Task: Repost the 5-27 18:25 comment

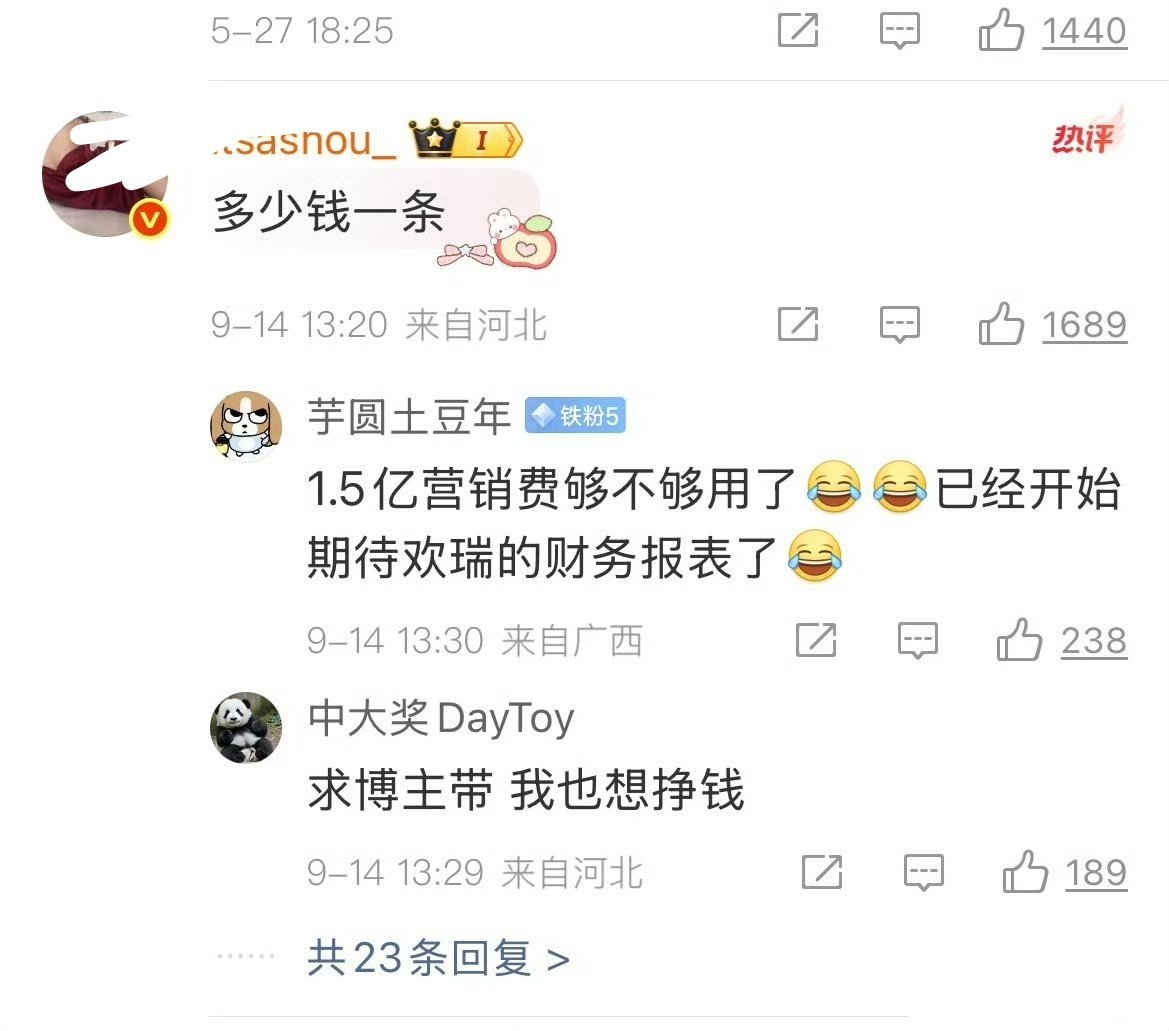Action: point(798,31)
